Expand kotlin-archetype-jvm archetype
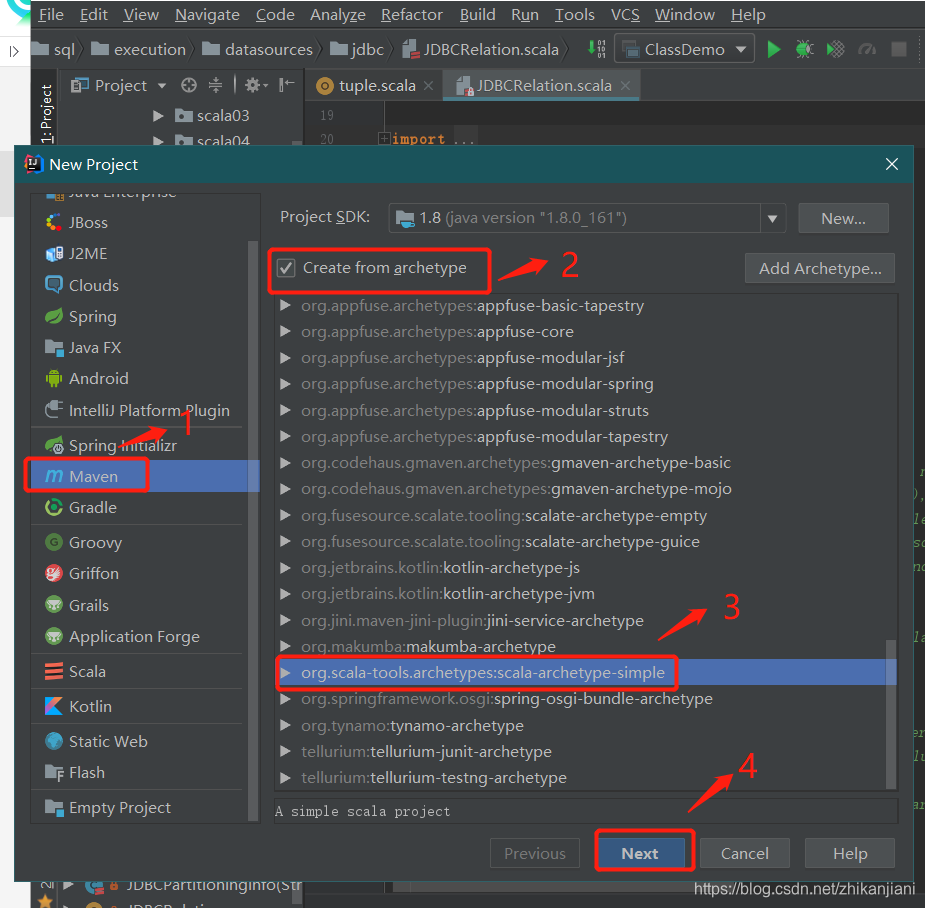925x908 pixels. point(286,594)
